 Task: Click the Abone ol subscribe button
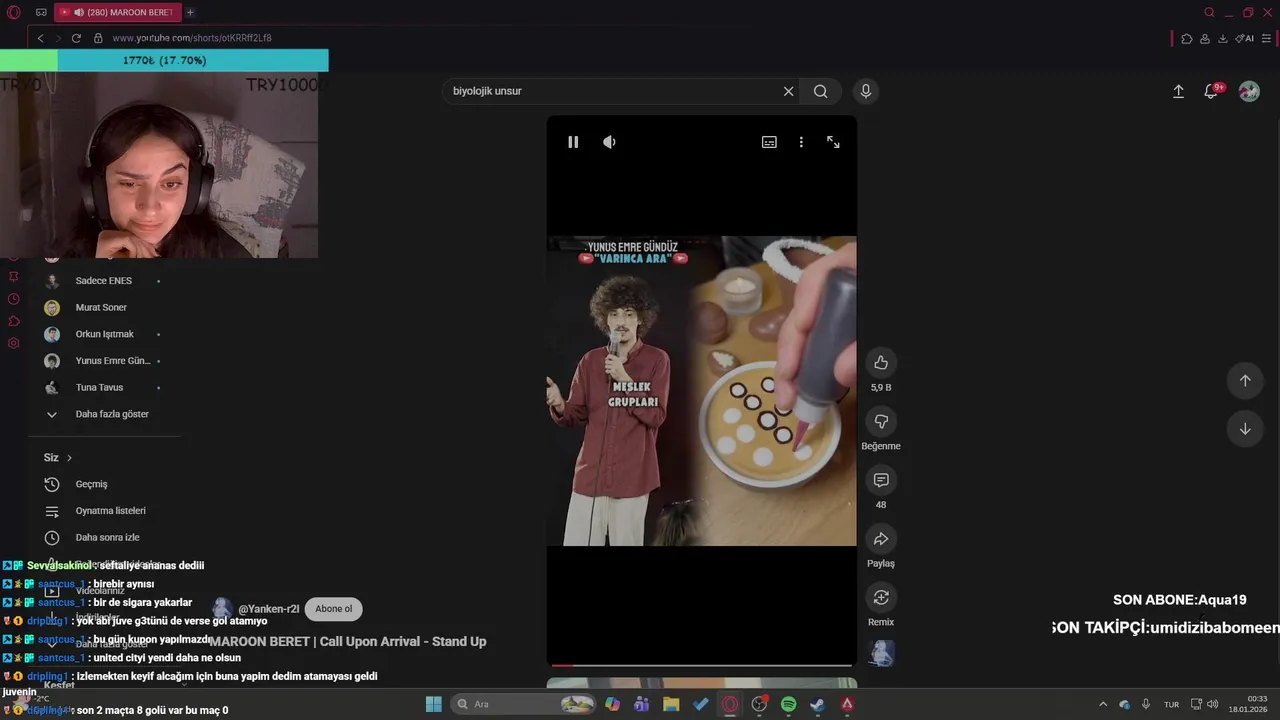click(334, 609)
